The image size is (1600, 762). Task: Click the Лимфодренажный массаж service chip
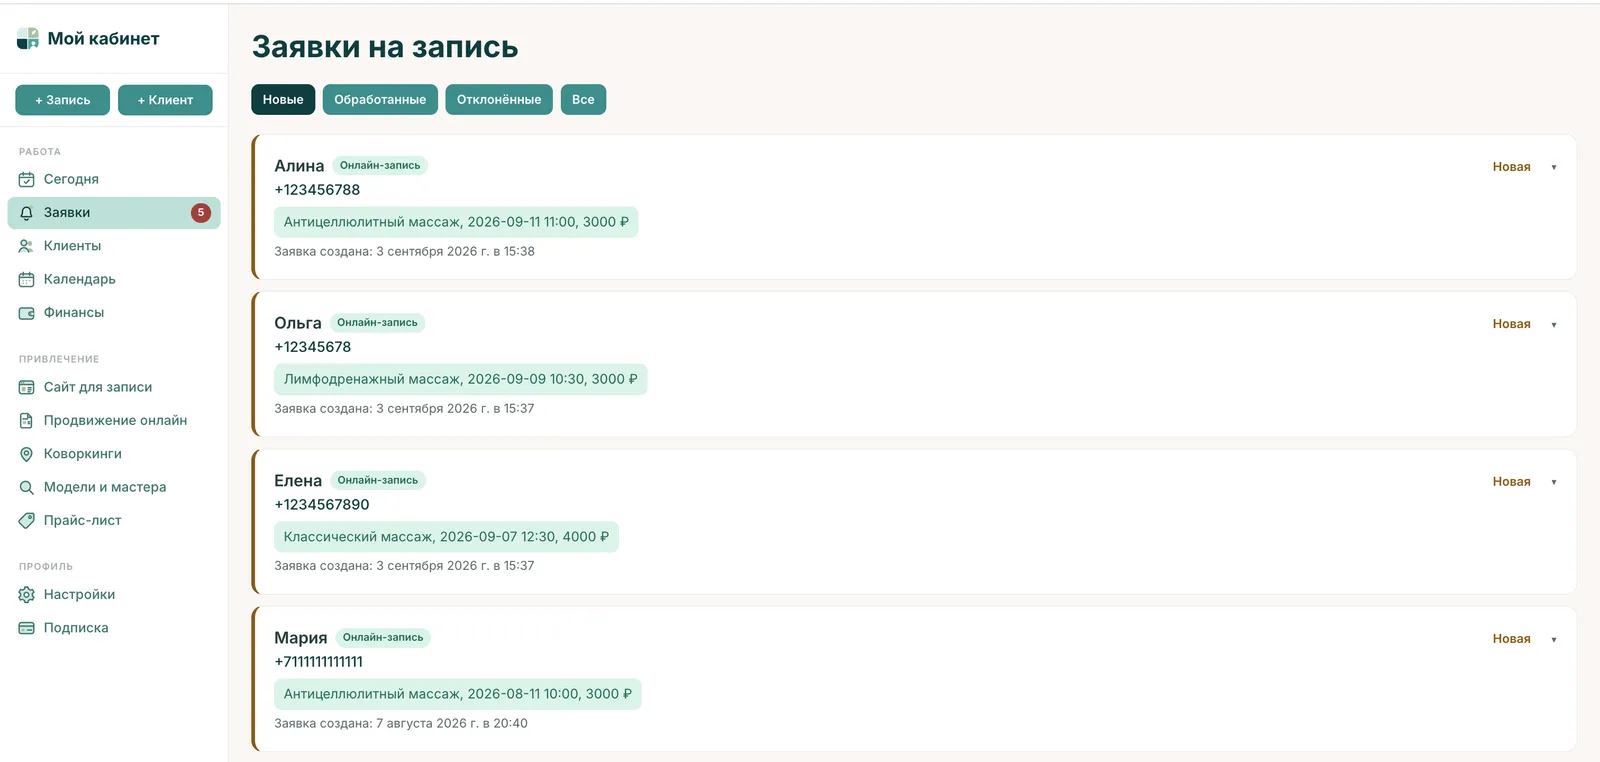tap(460, 379)
